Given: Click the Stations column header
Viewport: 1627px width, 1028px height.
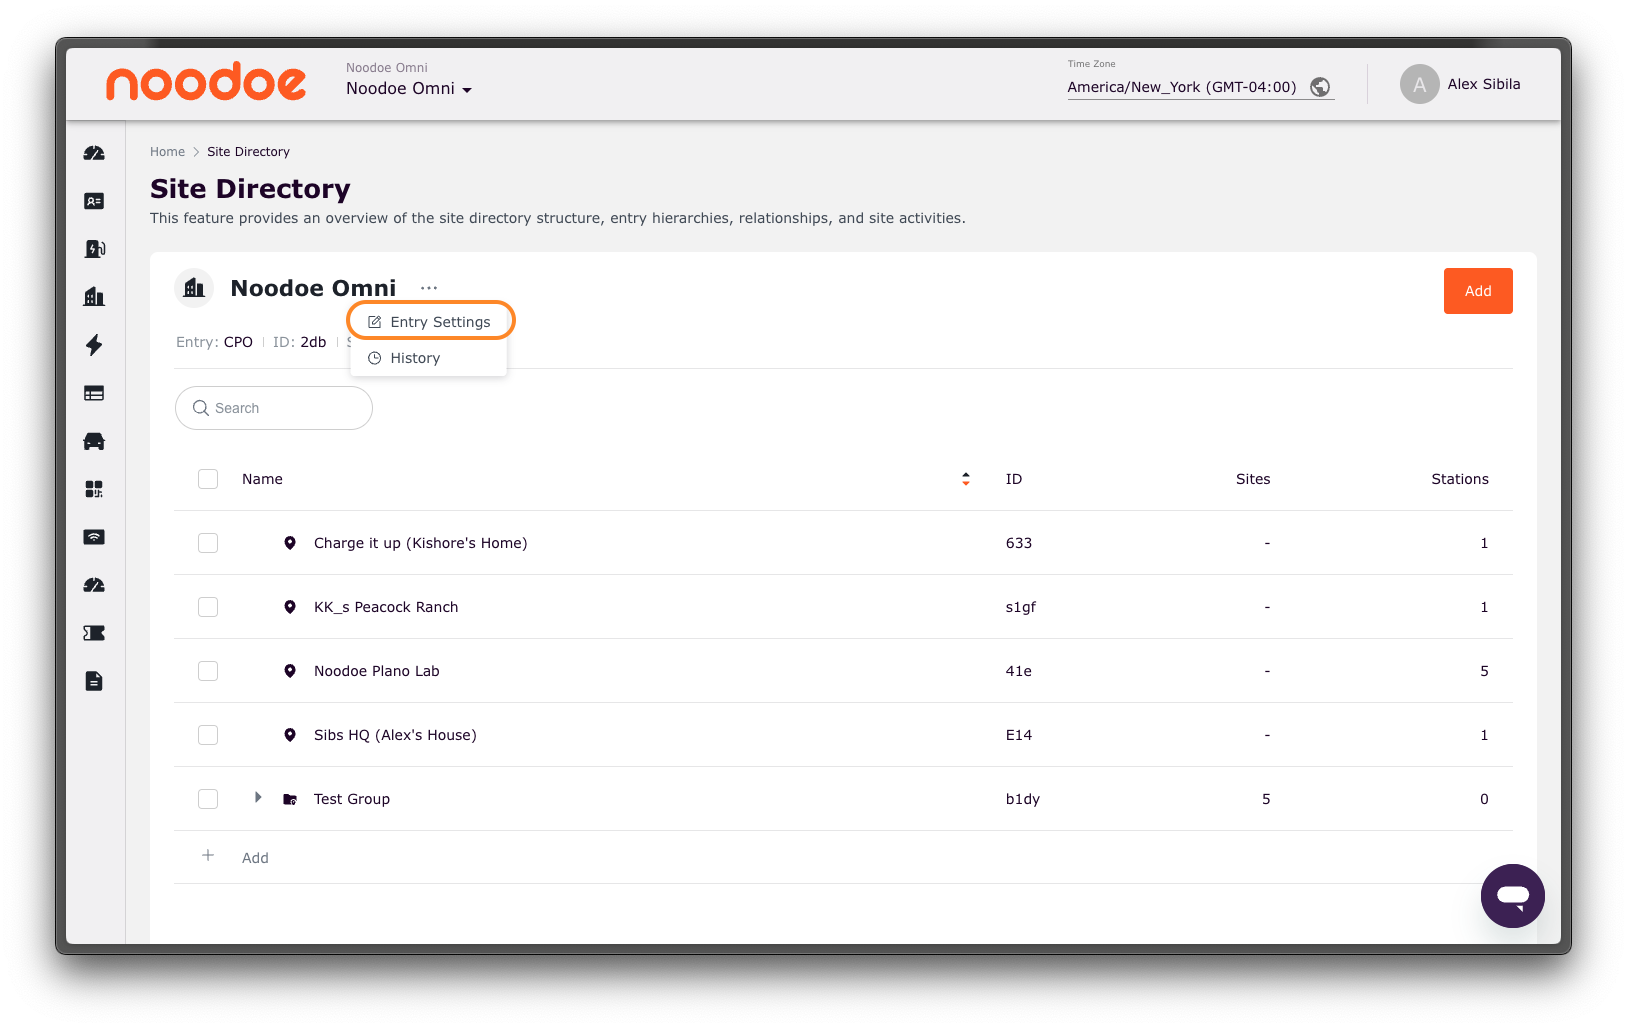Looking at the screenshot, I should click(x=1460, y=479).
